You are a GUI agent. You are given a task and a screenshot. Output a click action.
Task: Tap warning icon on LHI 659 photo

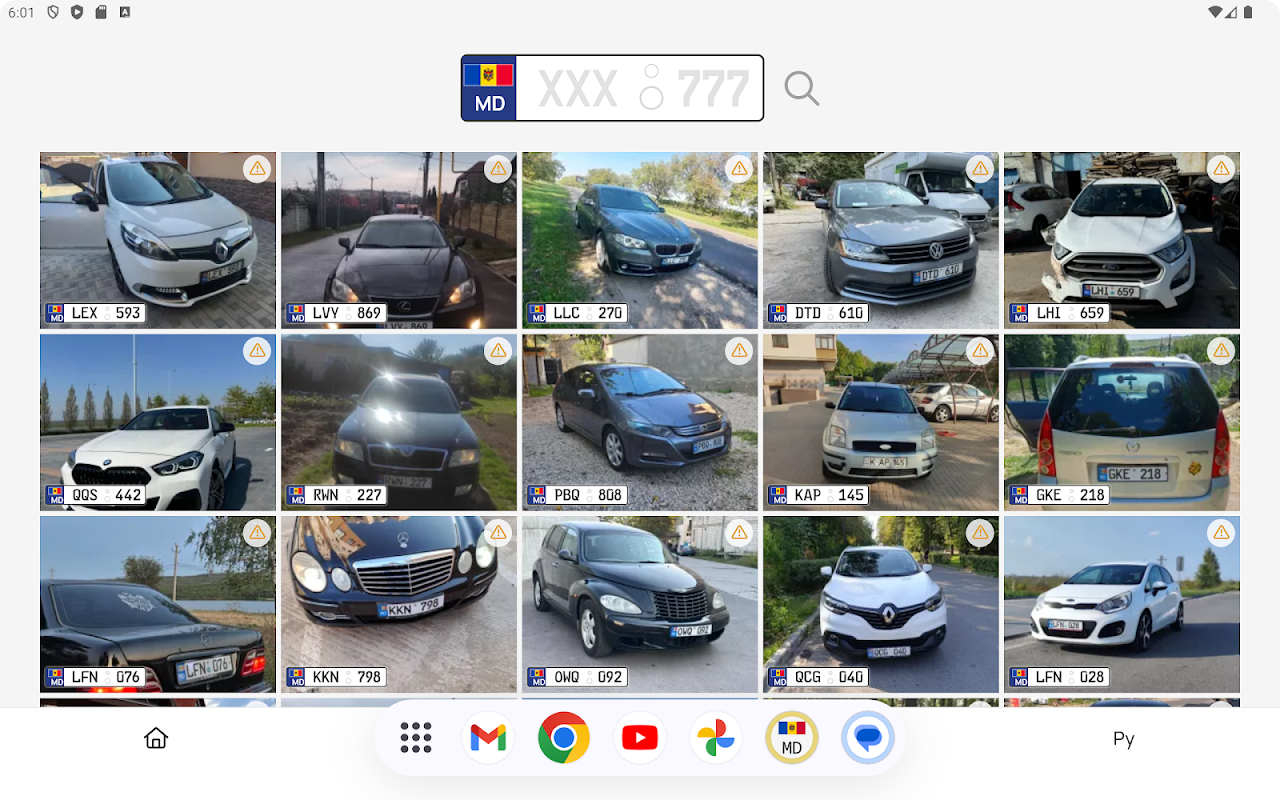pyautogui.click(x=1221, y=168)
